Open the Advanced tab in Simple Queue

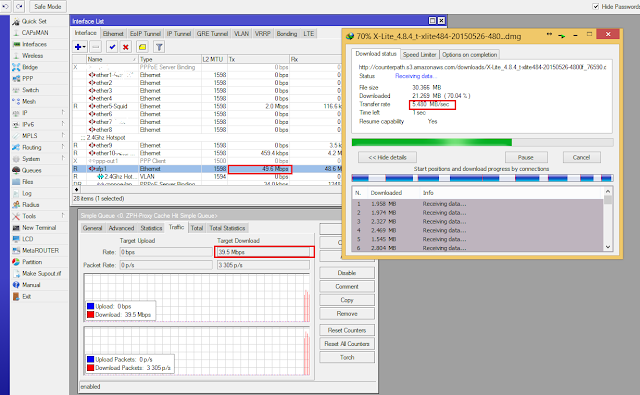tap(121, 228)
